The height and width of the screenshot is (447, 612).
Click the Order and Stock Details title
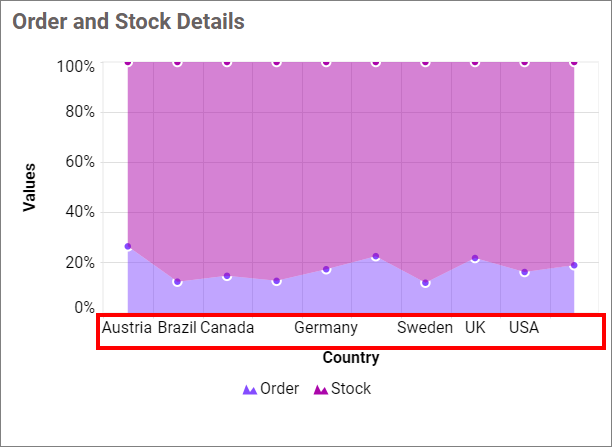(x=128, y=20)
